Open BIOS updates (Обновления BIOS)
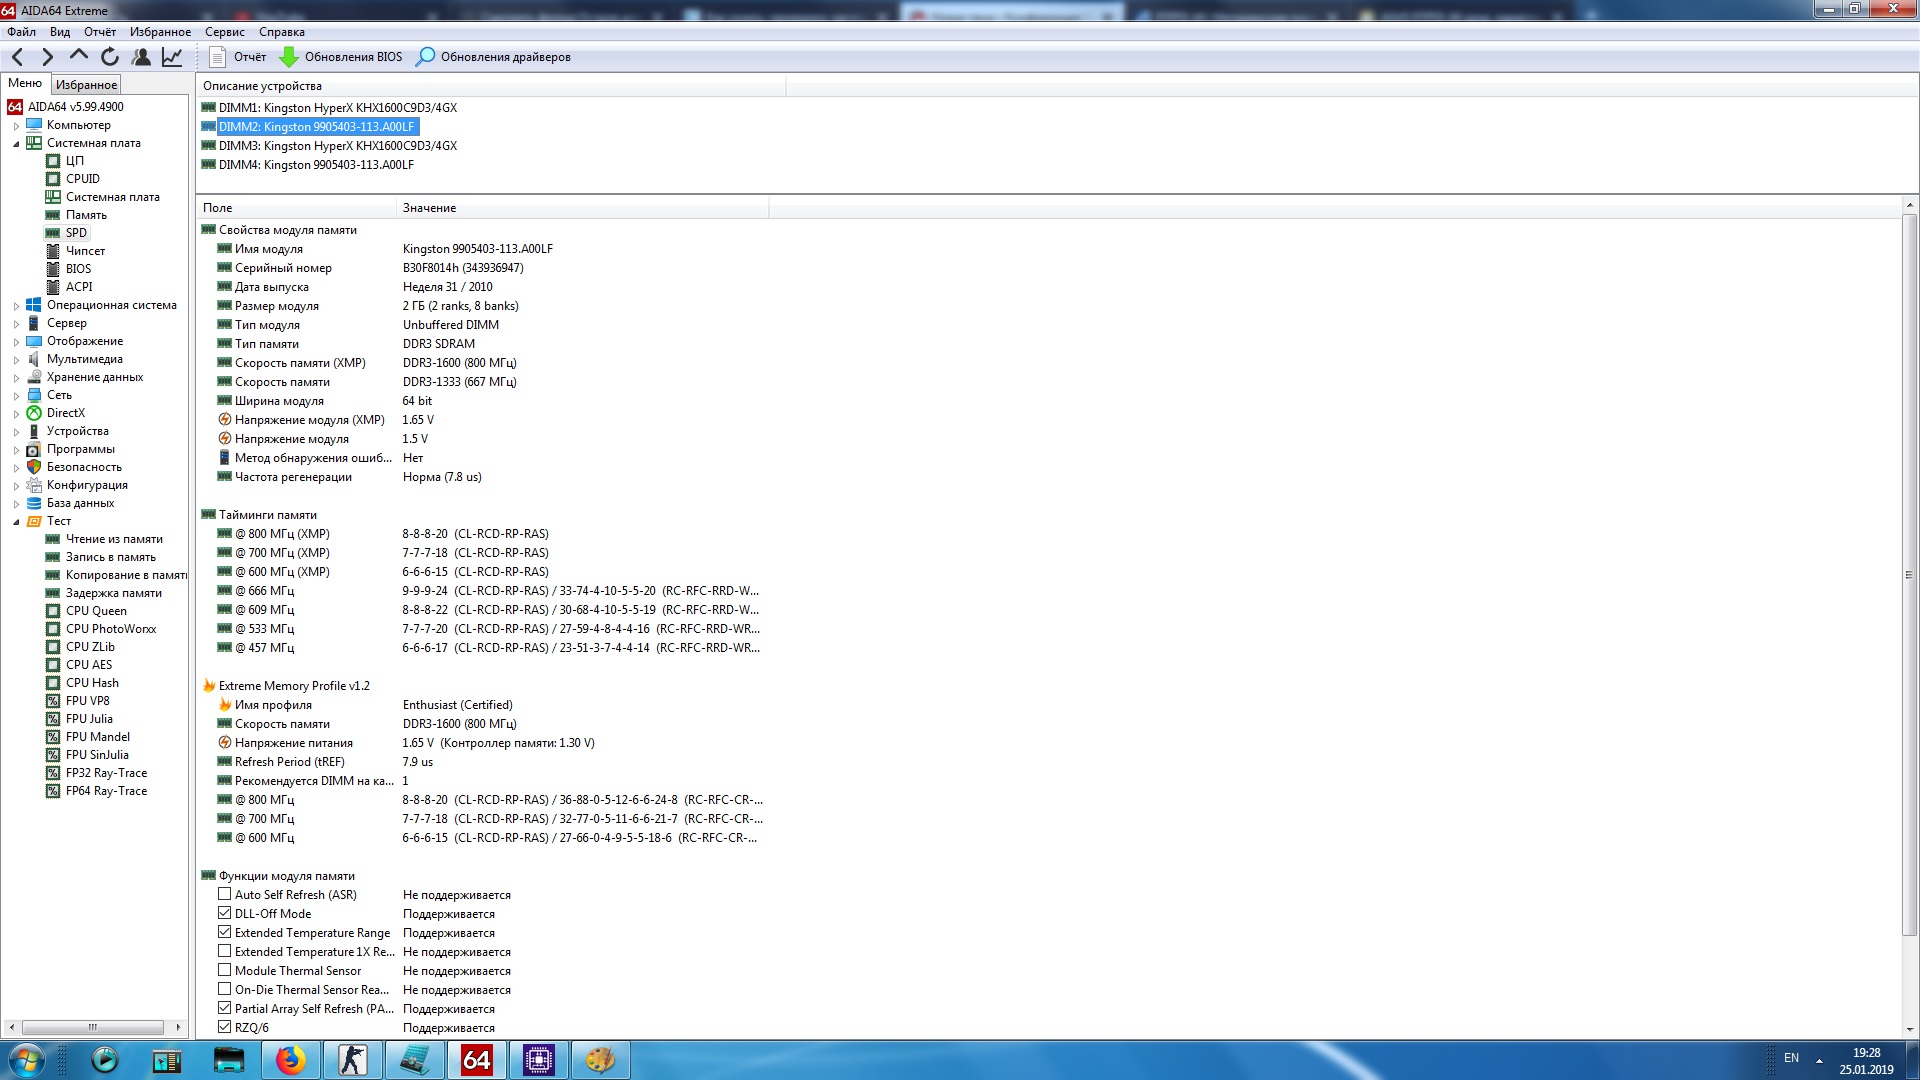The image size is (1920, 1080). [x=341, y=57]
